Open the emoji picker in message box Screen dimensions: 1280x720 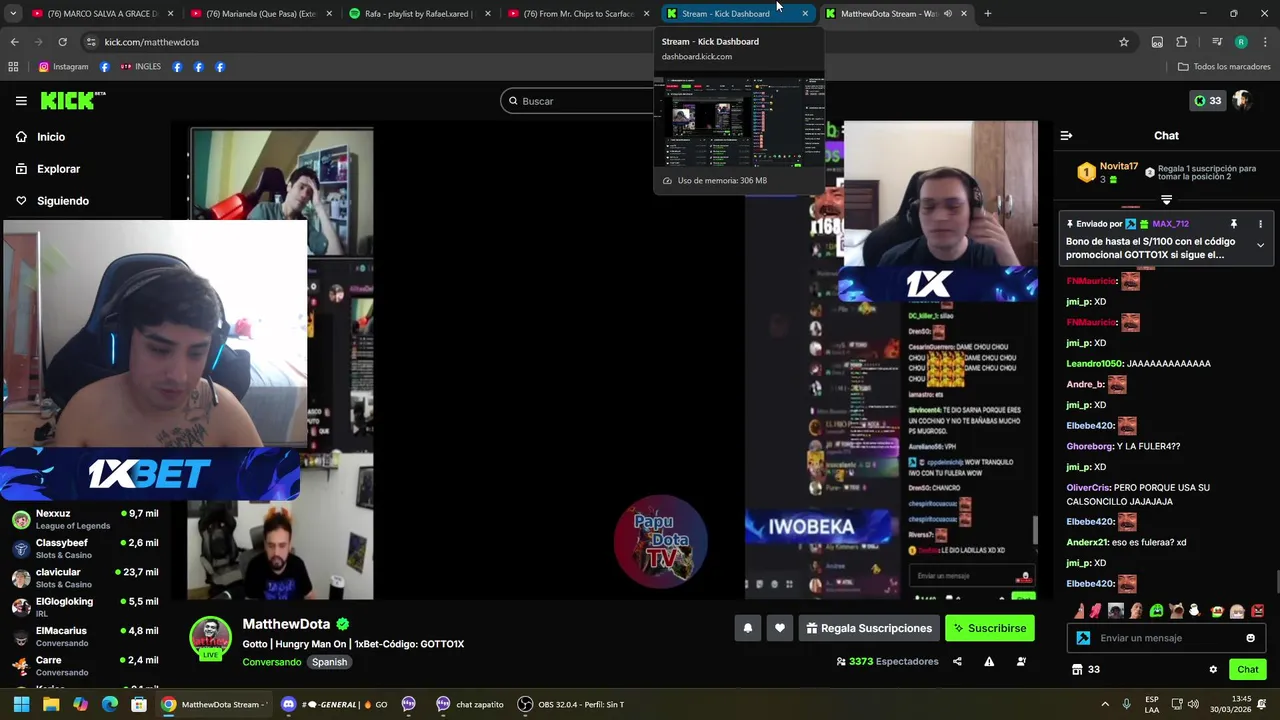(x=1250, y=638)
